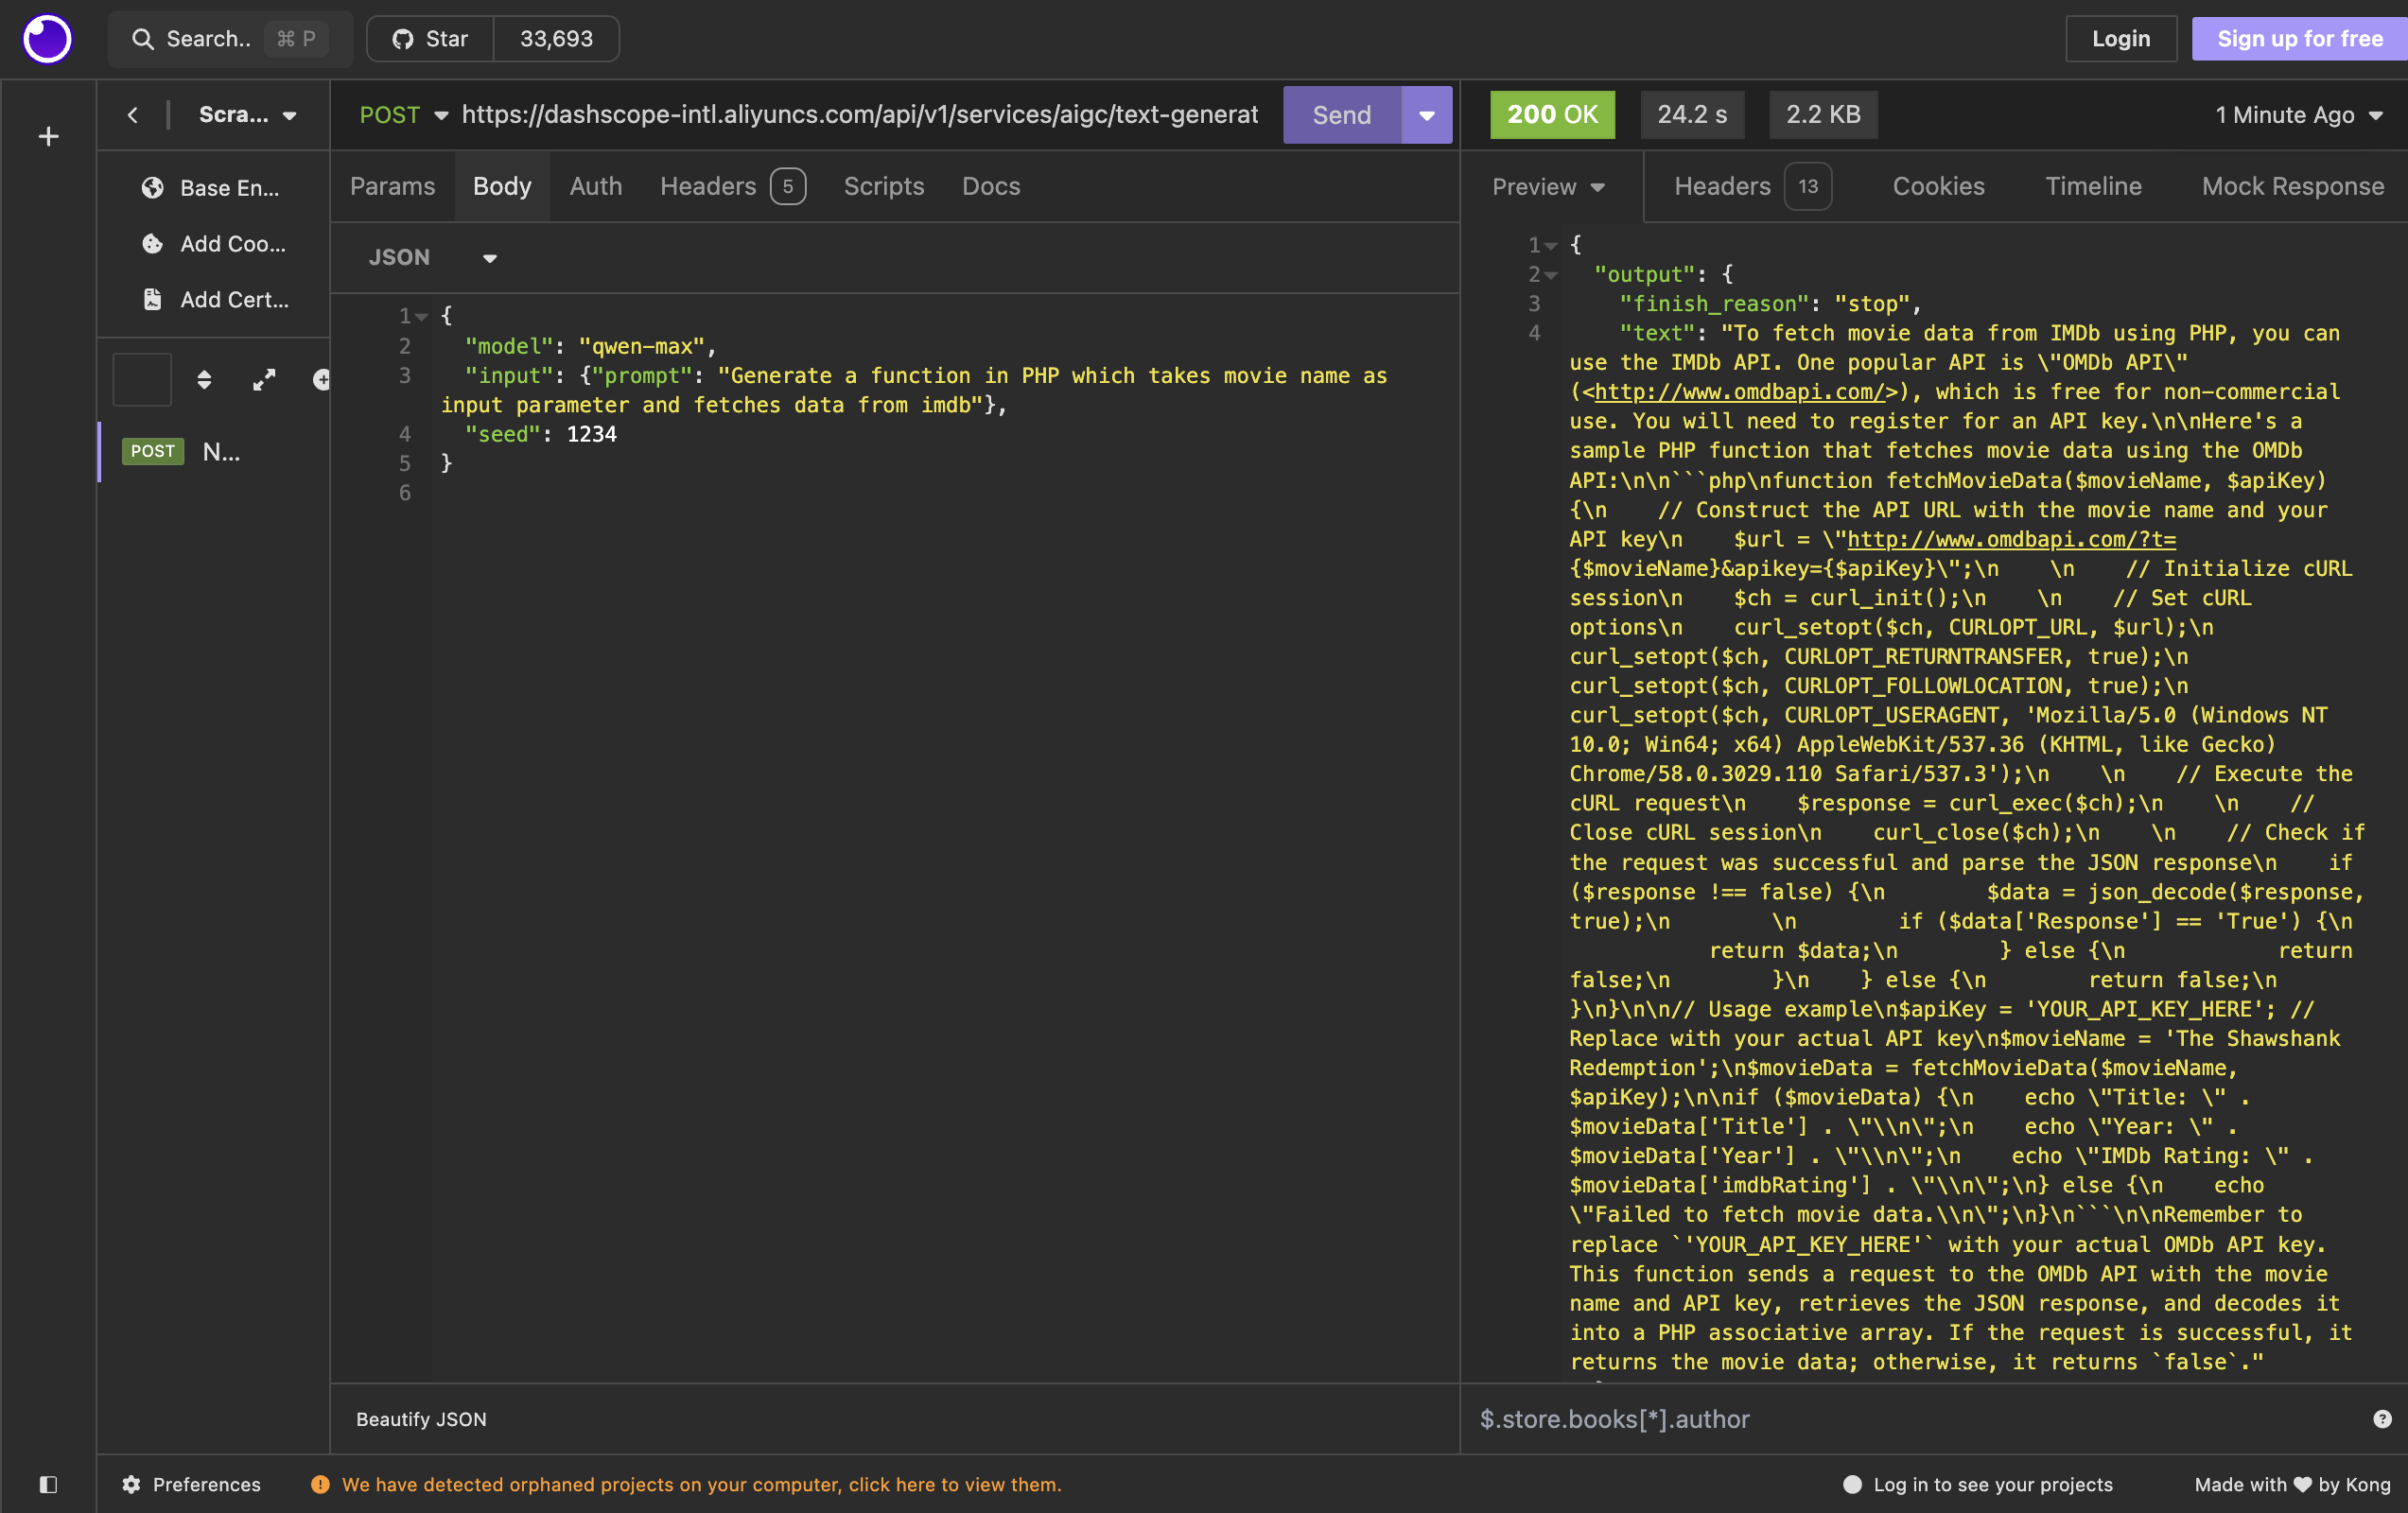This screenshot has width=2408, height=1513.
Task: Click the Cookies tab in response panel
Action: coord(1939,186)
